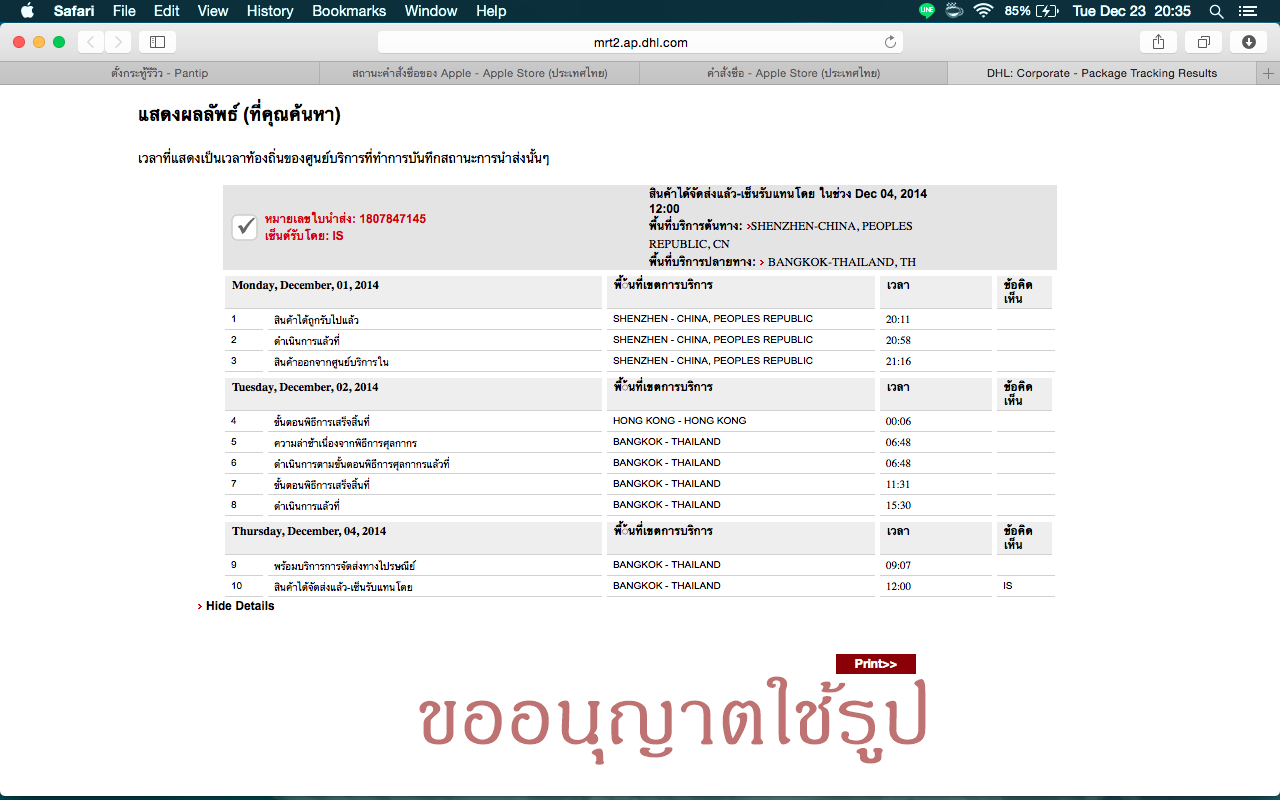Toggle the Safari sidebar button

pos(157,42)
